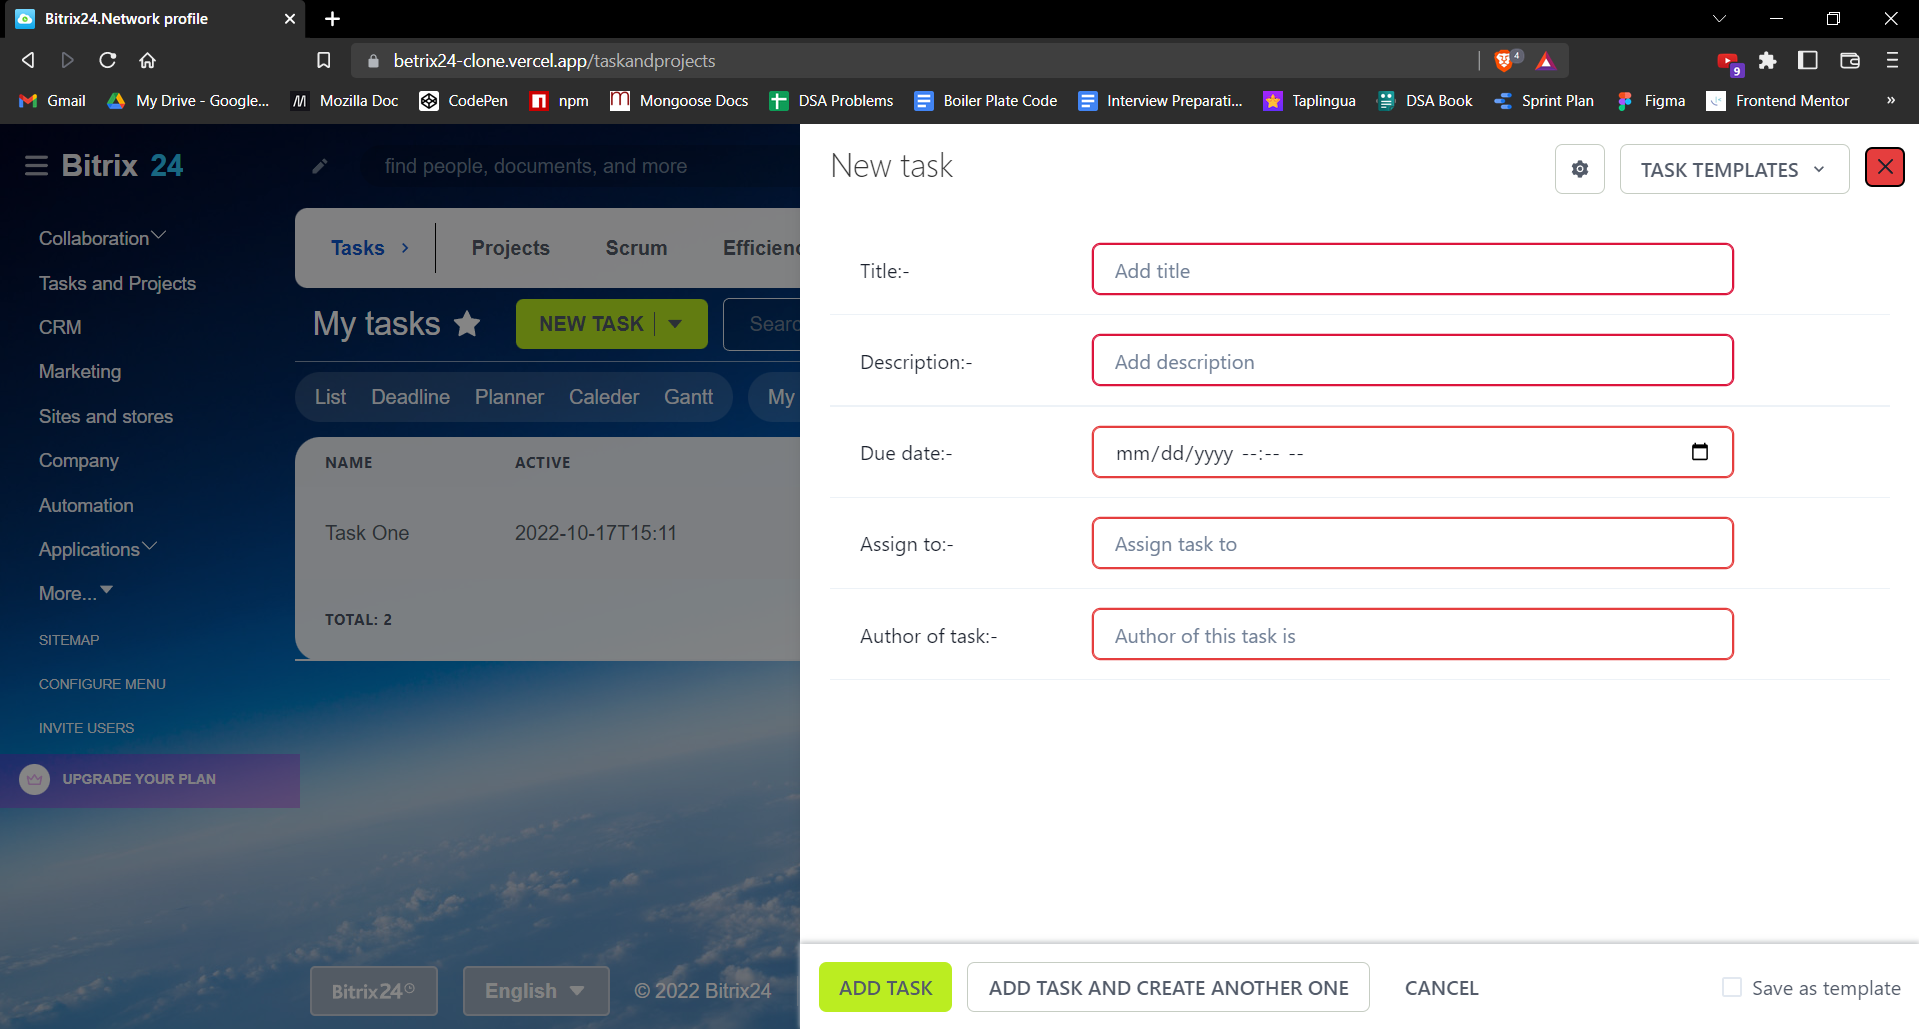This screenshot has width=1919, height=1029.
Task: Open CRM in sidebar
Action: [x=60, y=327]
